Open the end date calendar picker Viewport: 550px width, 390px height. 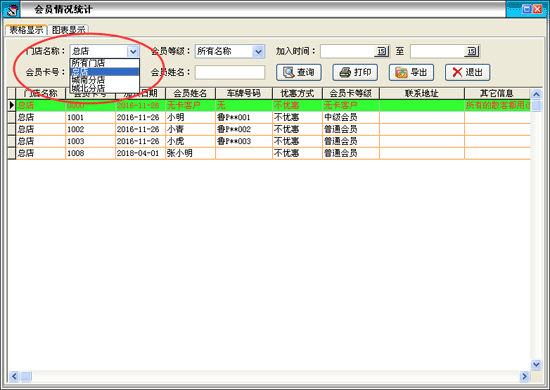tap(471, 51)
